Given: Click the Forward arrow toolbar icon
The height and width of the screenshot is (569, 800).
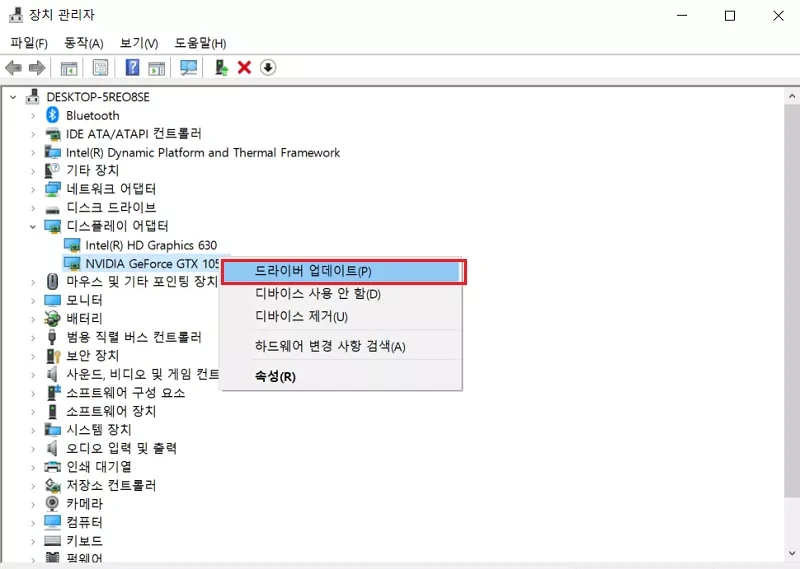Looking at the screenshot, I should point(37,67).
